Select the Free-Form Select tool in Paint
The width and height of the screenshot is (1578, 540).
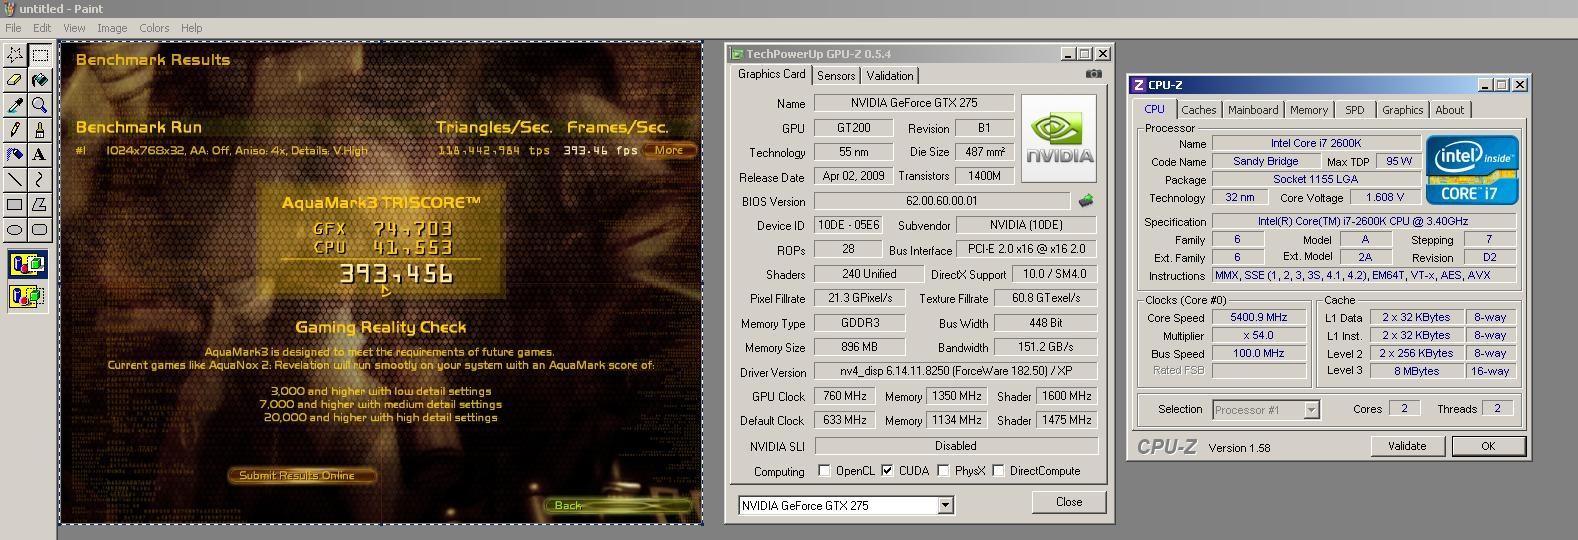click(x=15, y=55)
